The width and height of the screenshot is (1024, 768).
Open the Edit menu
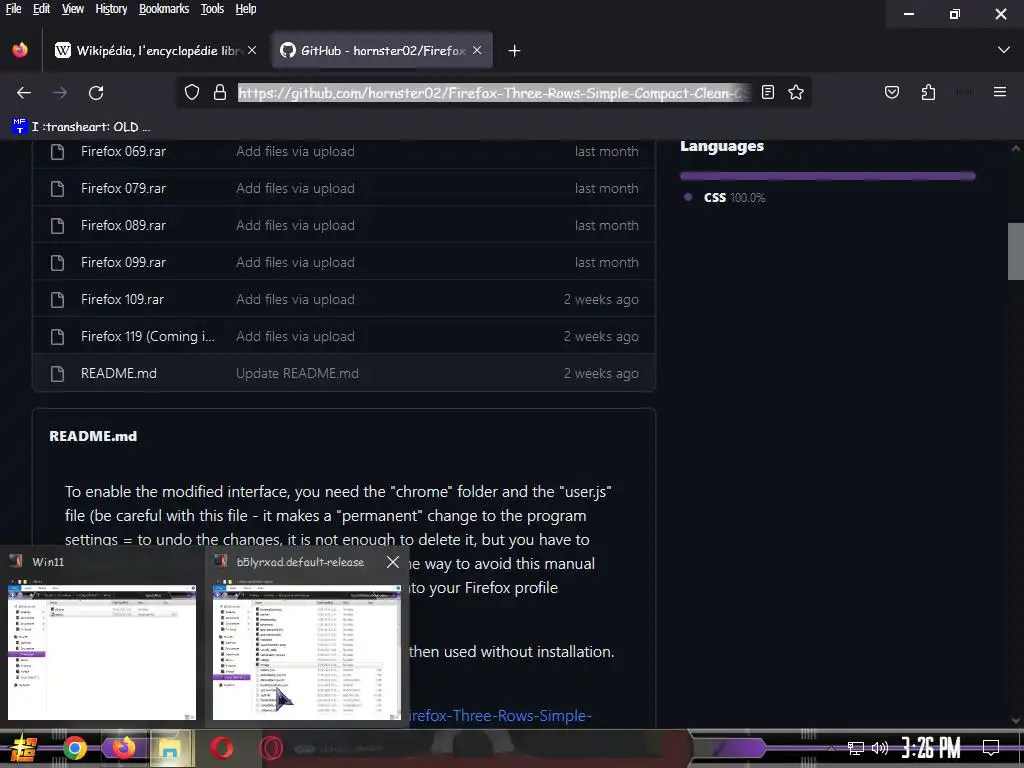pyautogui.click(x=41, y=8)
